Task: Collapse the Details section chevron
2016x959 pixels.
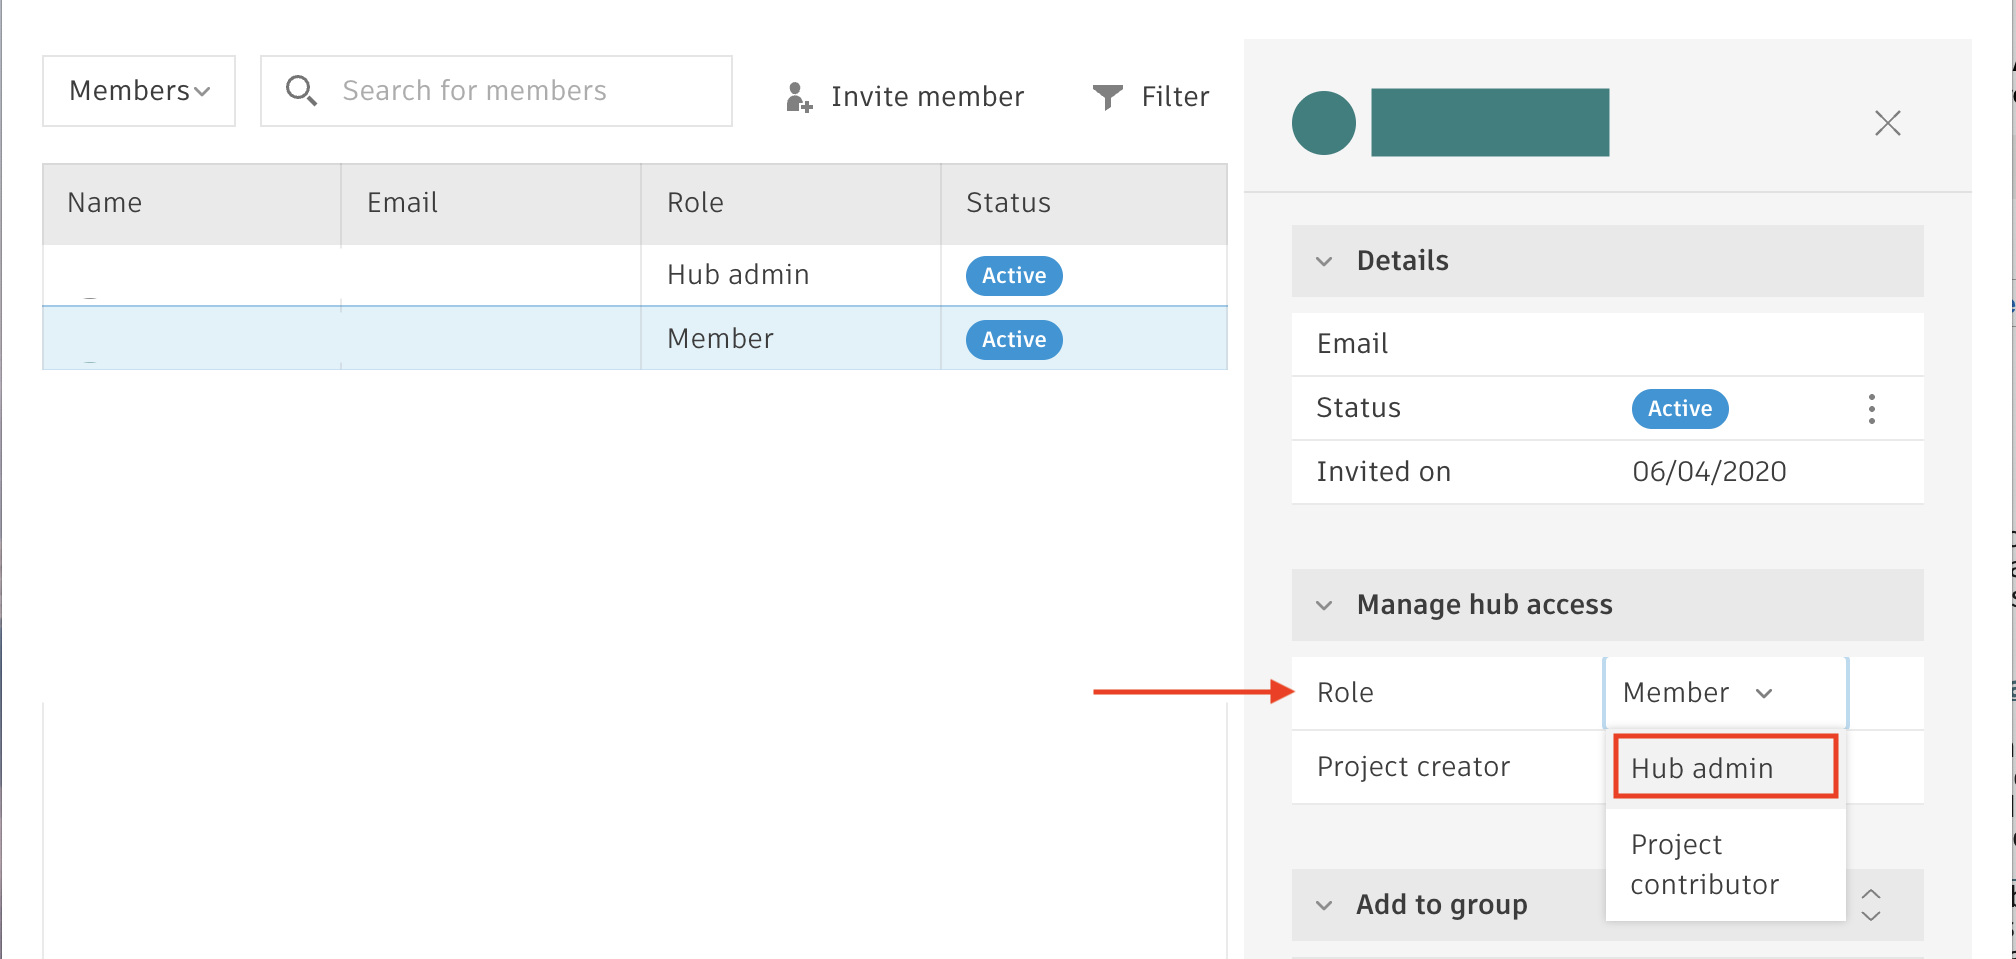Action: coord(1324,261)
